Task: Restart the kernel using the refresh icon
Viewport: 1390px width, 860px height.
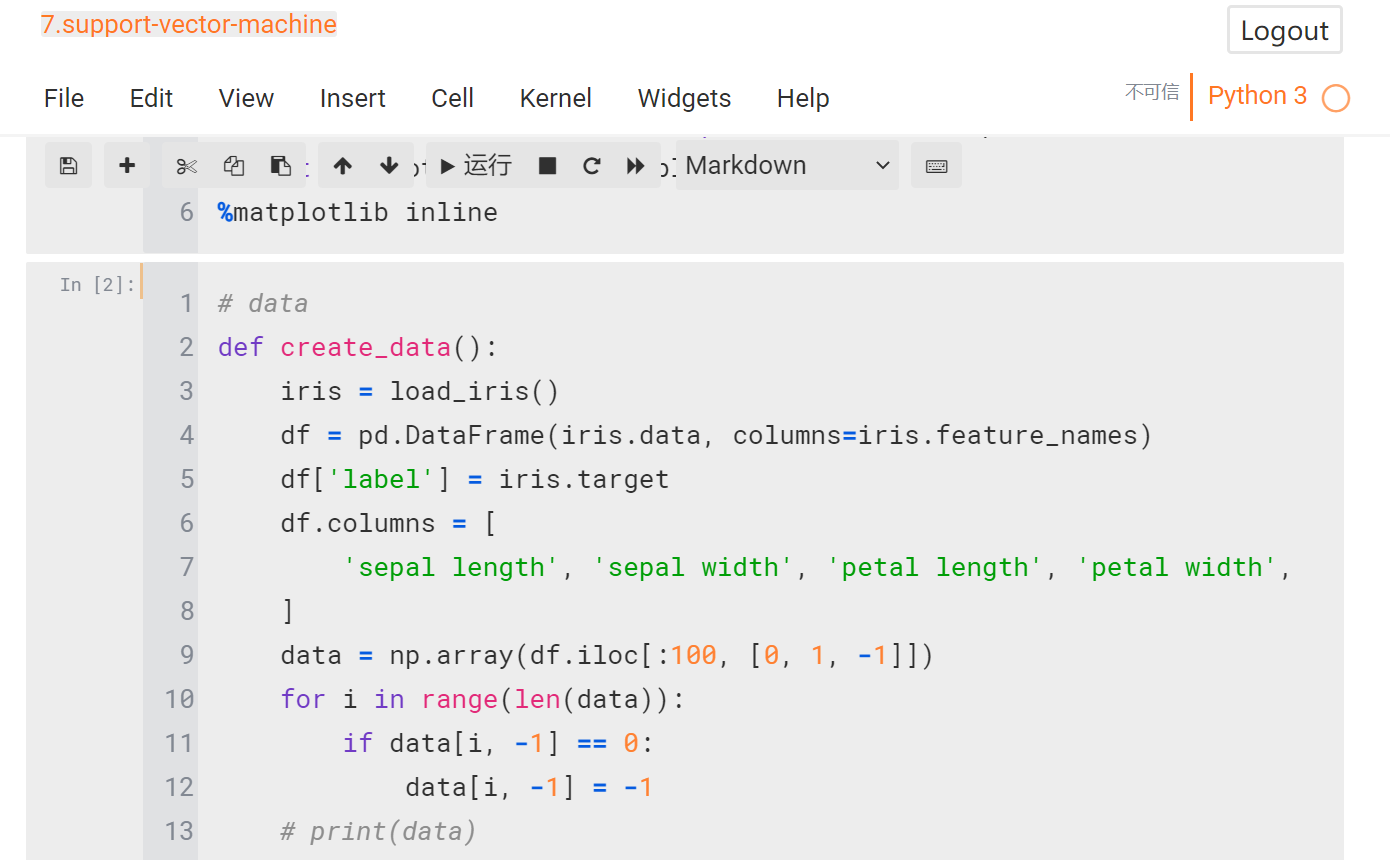Action: pyautogui.click(x=591, y=164)
